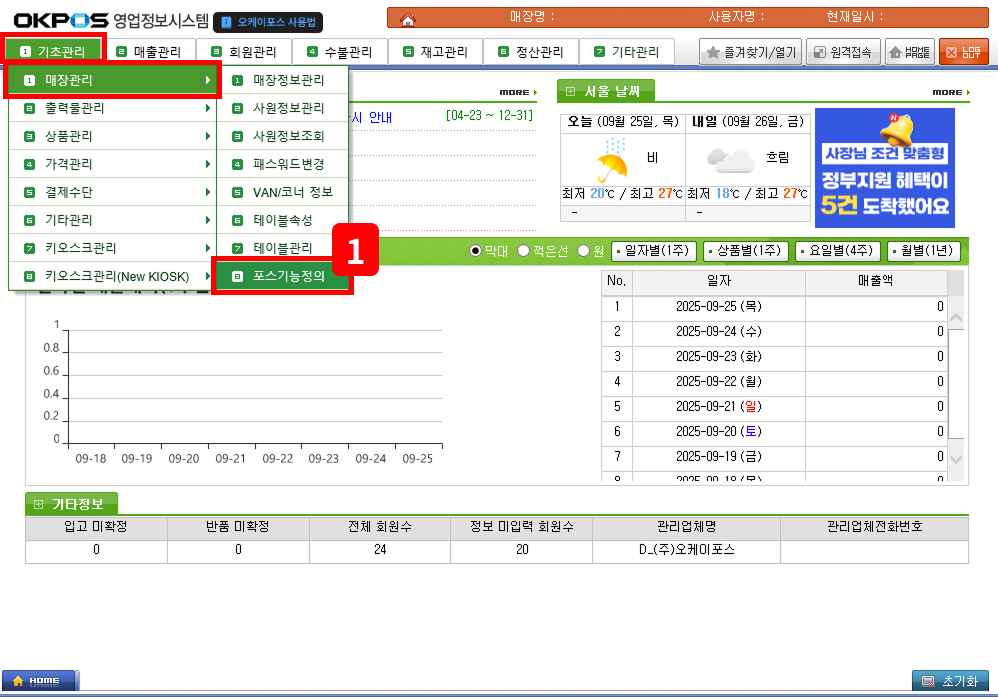Select the 꺽은선 line chart radio button

click(x=523, y=251)
